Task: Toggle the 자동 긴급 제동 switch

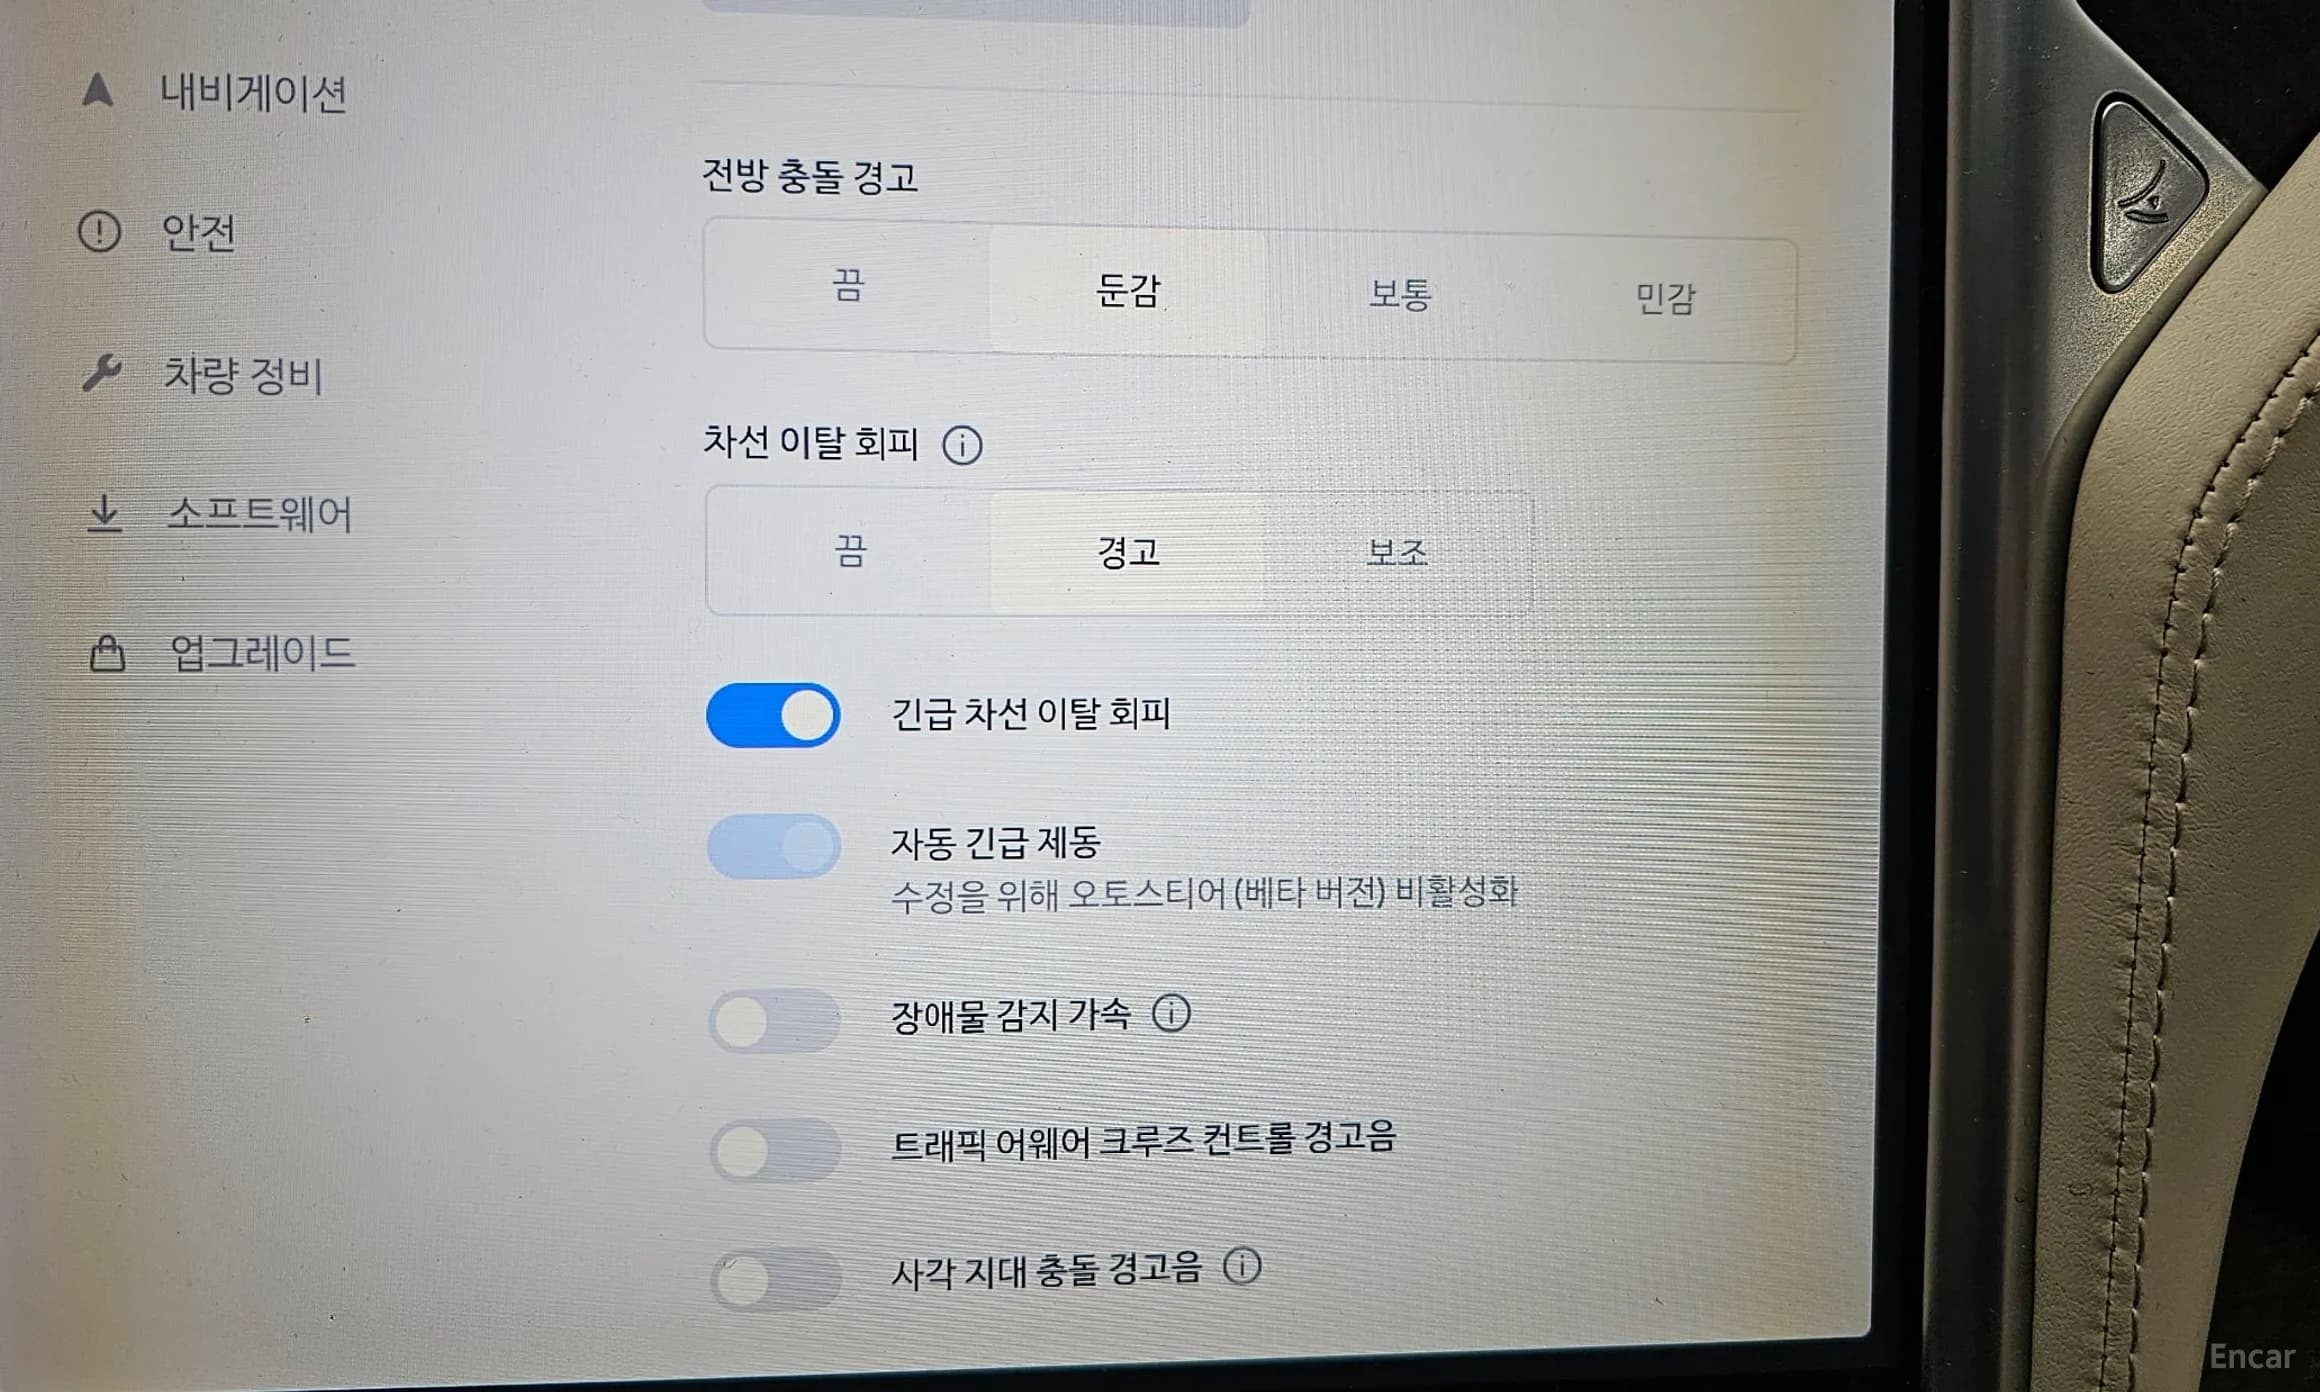Action: 773,846
